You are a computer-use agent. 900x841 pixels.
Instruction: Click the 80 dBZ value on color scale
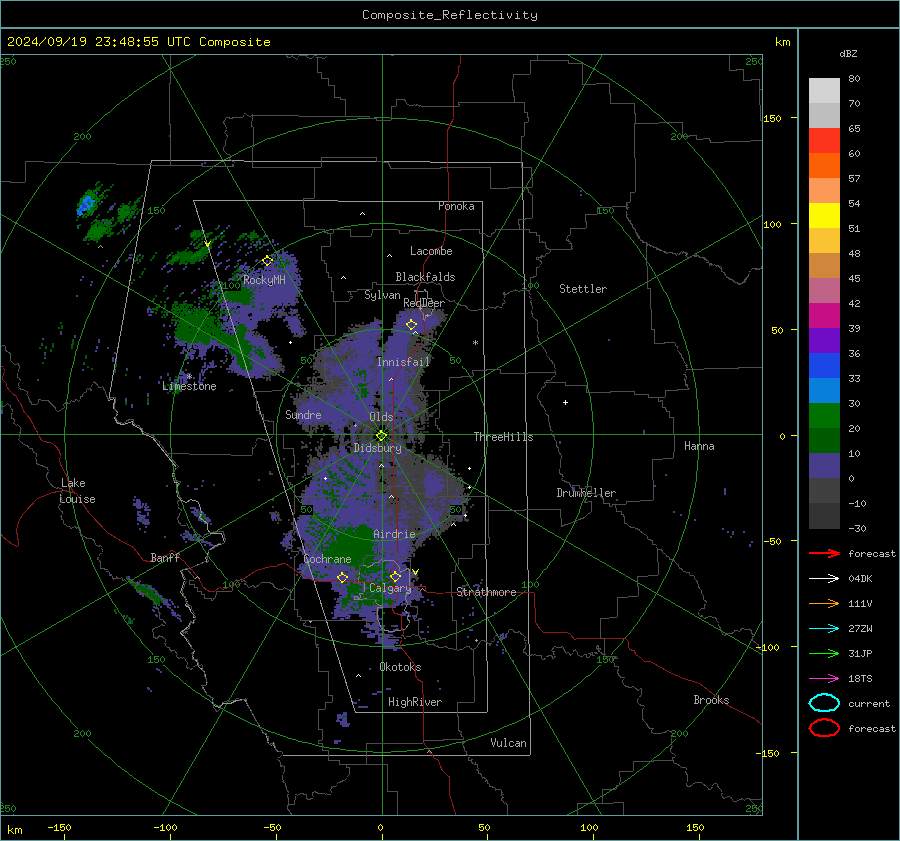click(854, 79)
